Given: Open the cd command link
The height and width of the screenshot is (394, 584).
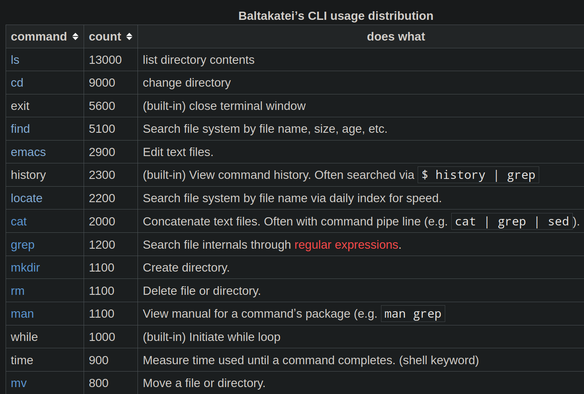Looking at the screenshot, I should click(x=17, y=83).
